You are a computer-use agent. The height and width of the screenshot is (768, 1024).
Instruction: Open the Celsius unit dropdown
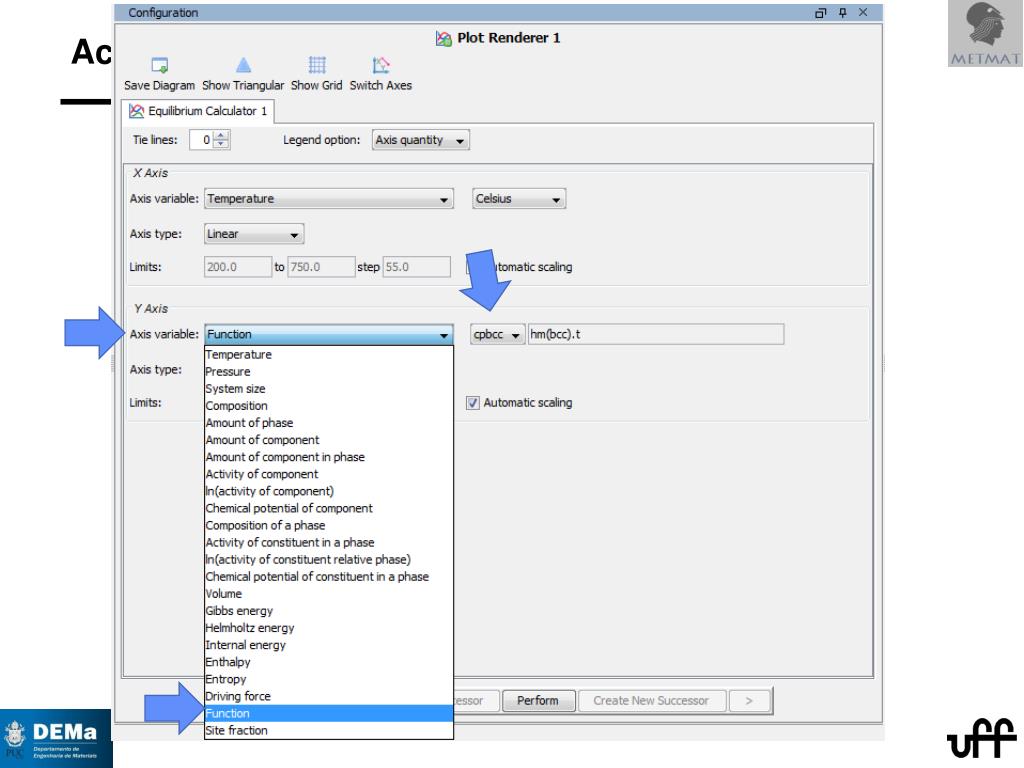(519, 199)
